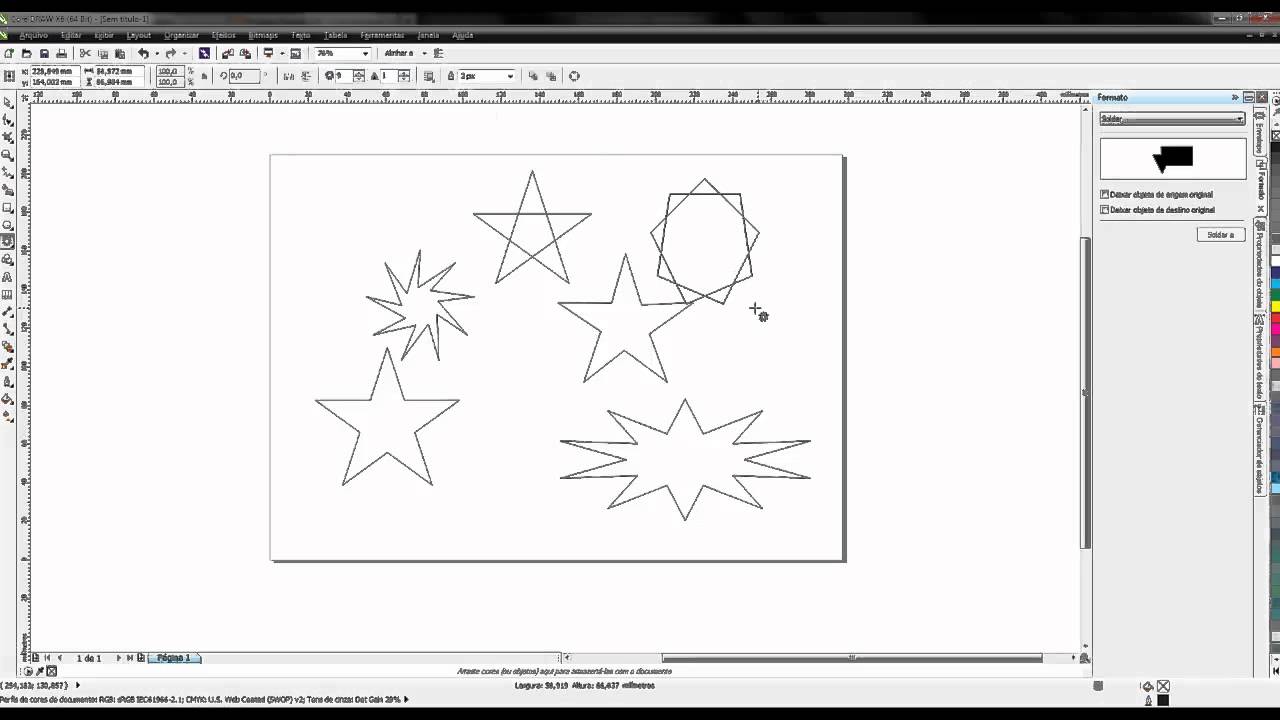Open the Efeitos menu
Screen dimensions: 1280x720
(x=224, y=35)
